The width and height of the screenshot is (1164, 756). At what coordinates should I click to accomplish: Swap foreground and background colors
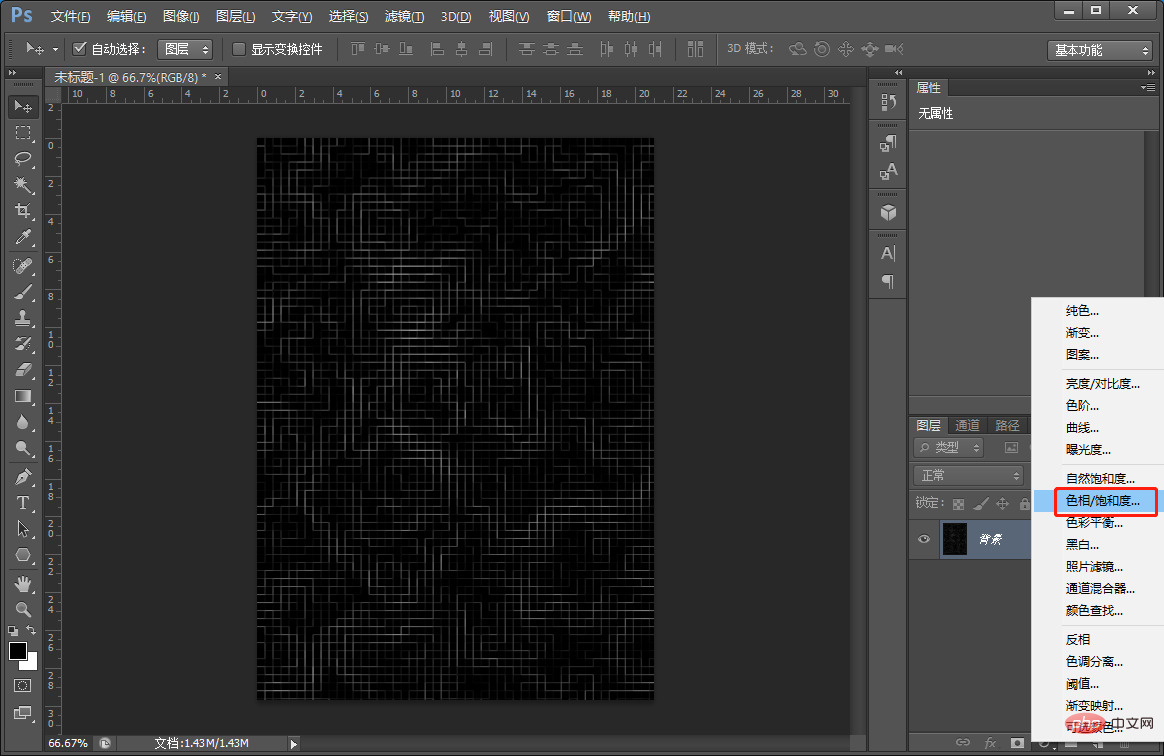[x=31, y=630]
